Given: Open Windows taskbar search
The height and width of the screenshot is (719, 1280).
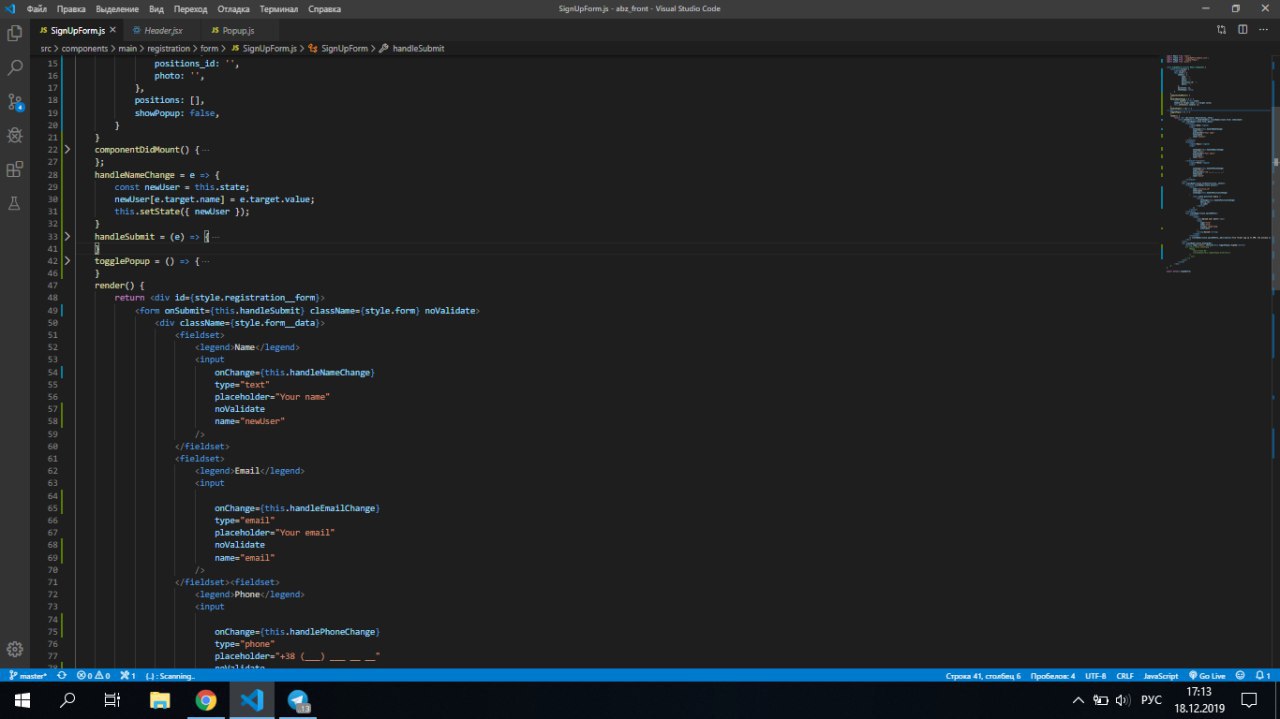Looking at the screenshot, I should coord(68,700).
